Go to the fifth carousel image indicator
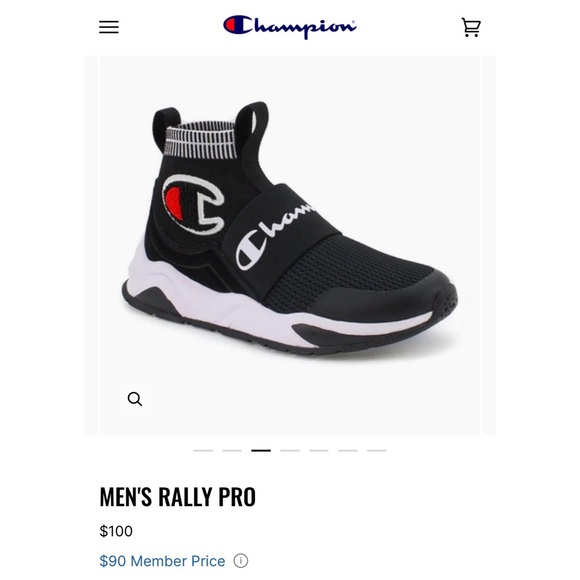This screenshot has height=580, width=580. 318,451
